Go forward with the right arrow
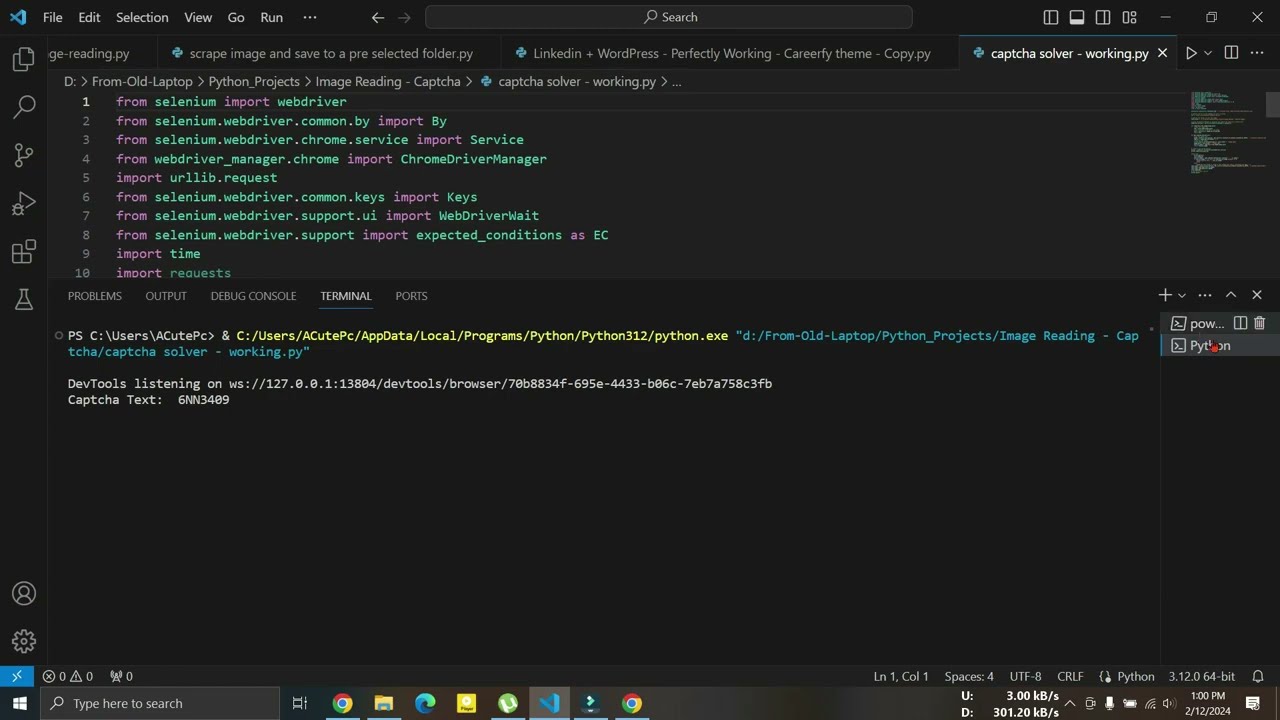1280x720 pixels. click(404, 17)
